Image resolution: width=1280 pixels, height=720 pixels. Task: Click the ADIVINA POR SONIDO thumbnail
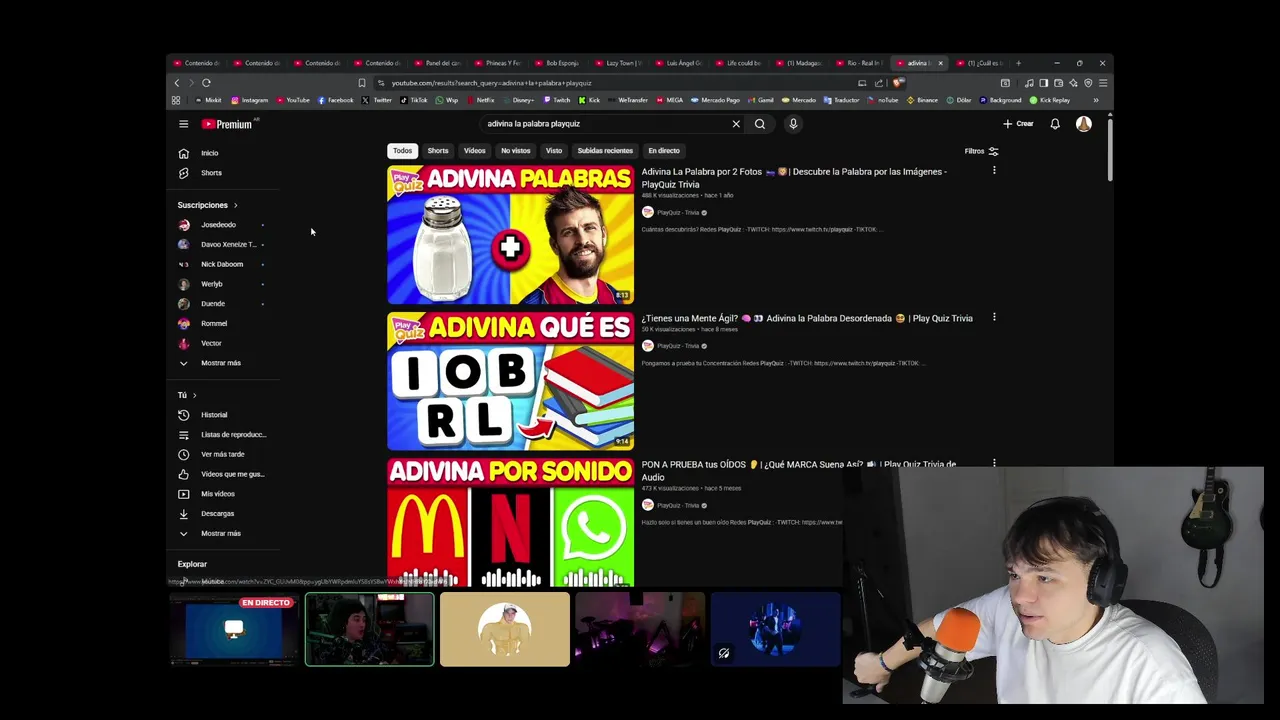(510, 522)
